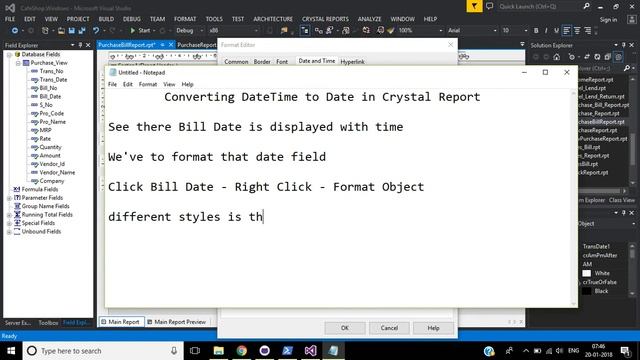Select Align Right in toolbar

pos(587,31)
